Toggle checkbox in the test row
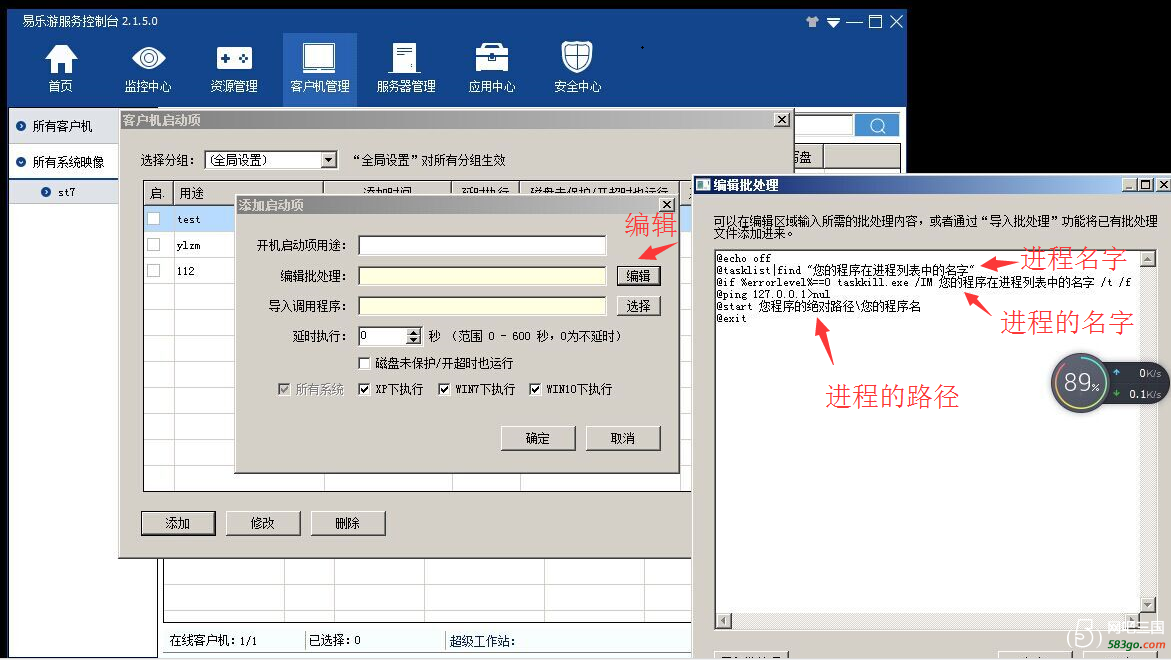Image resolution: width=1171 pixels, height=660 pixels. (x=154, y=219)
